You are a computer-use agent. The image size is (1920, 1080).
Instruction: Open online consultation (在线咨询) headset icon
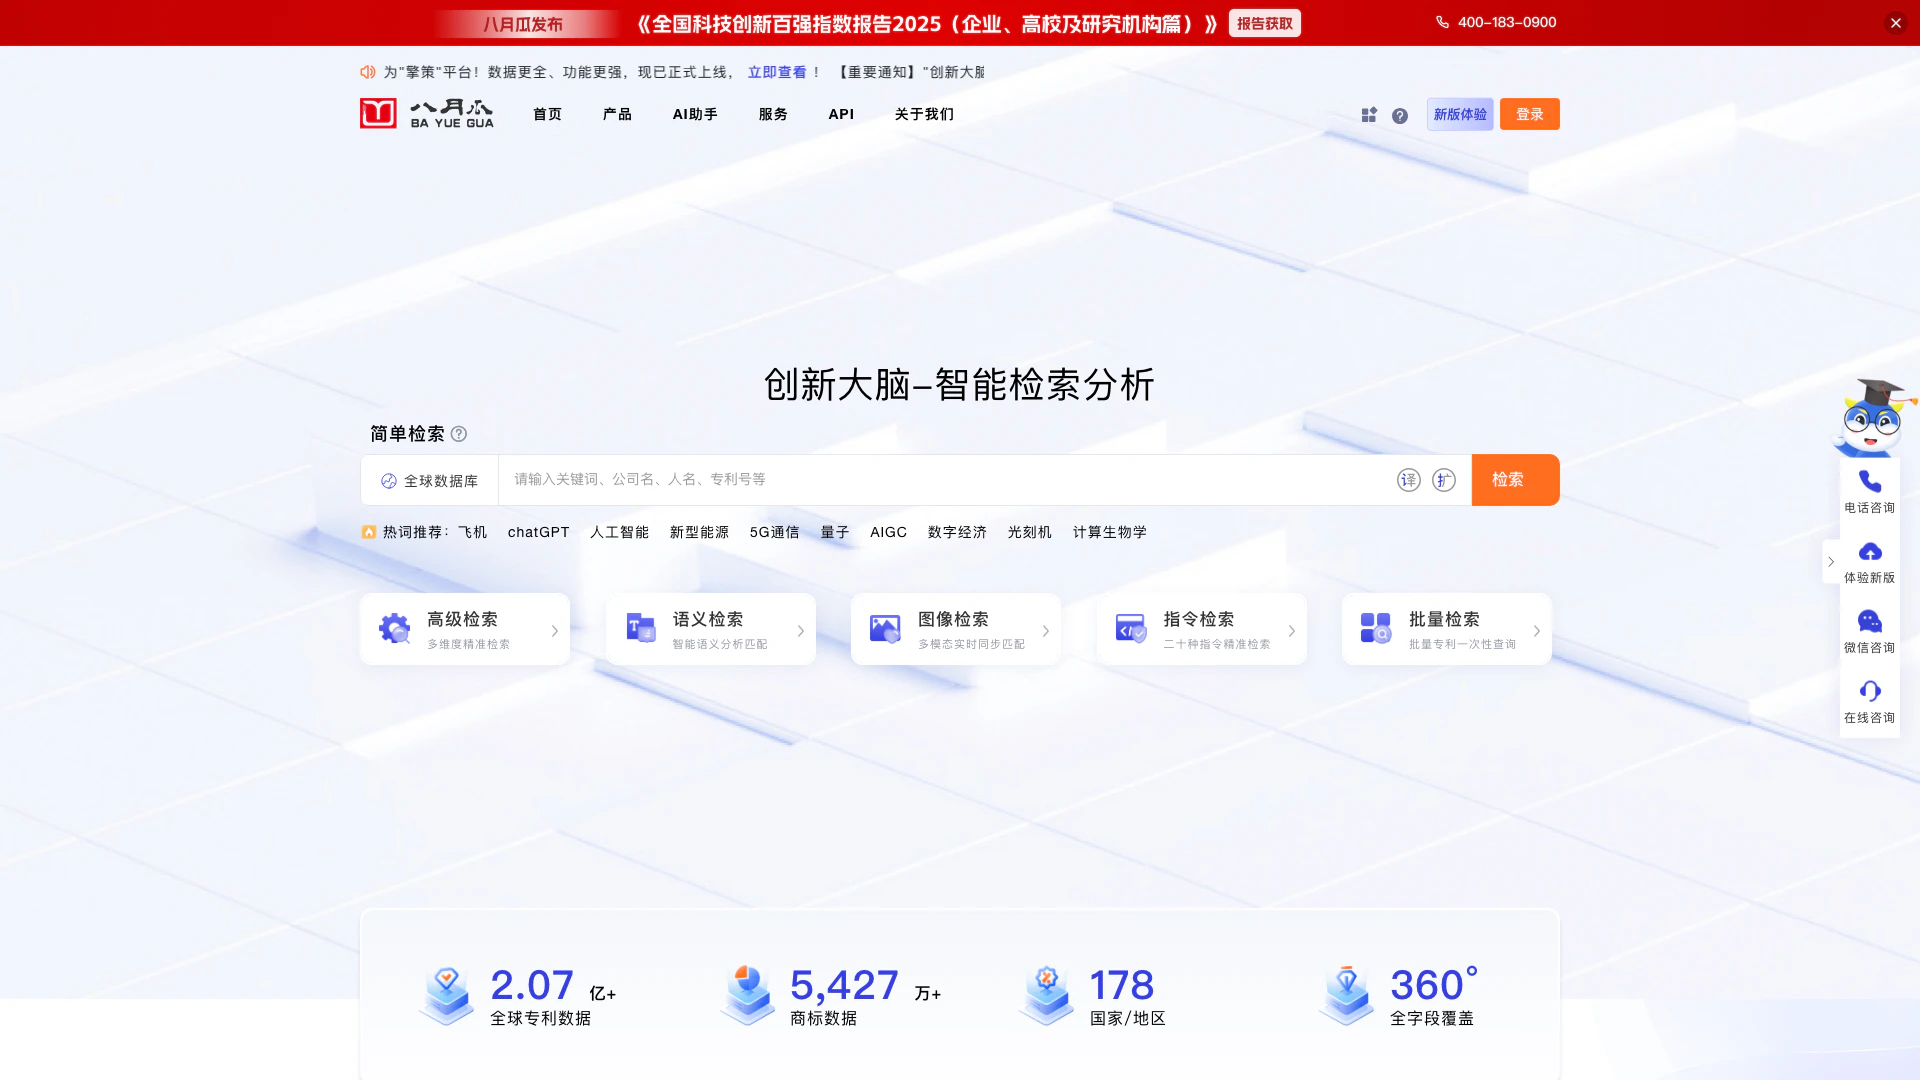[1869, 691]
